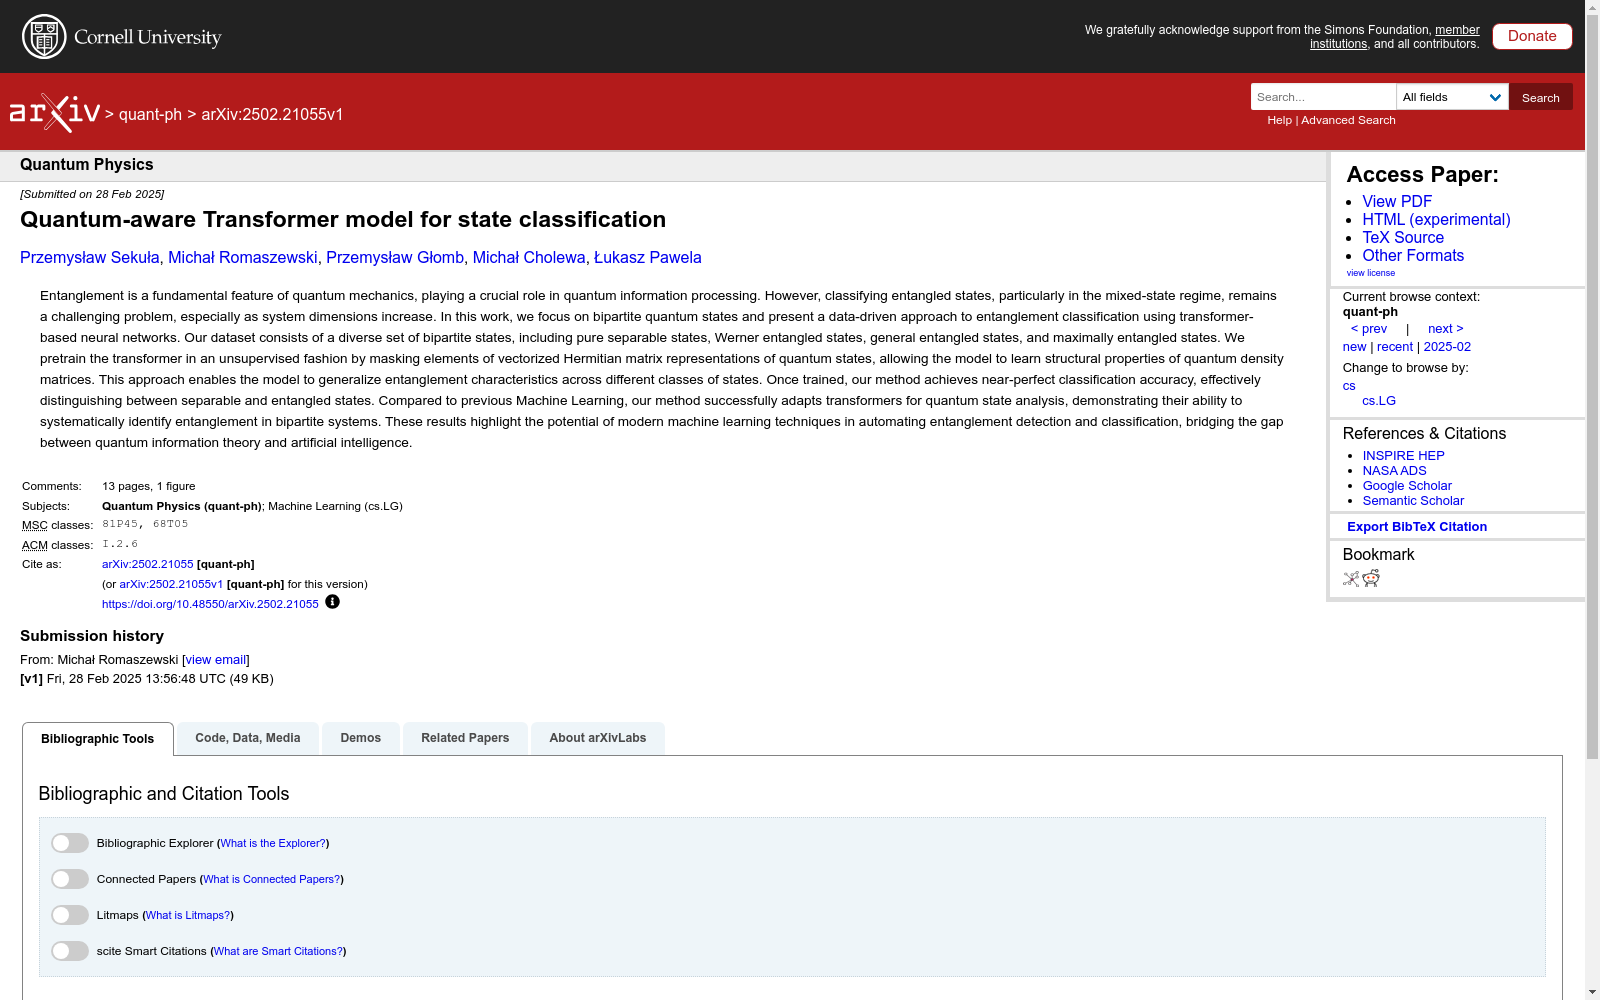Click the arXiv logo
The width and height of the screenshot is (1600, 1000).
55,113
